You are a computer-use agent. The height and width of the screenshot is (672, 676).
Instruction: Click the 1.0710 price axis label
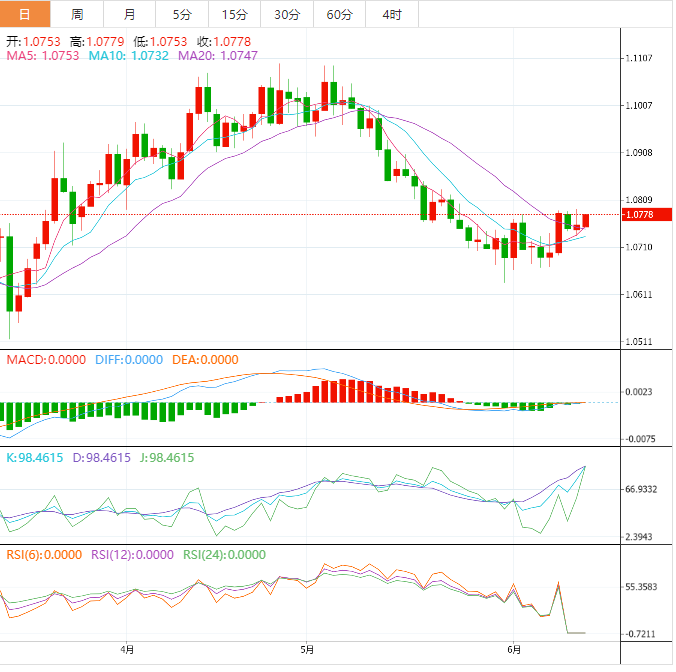pyautogui.click(x=639, y=247)
